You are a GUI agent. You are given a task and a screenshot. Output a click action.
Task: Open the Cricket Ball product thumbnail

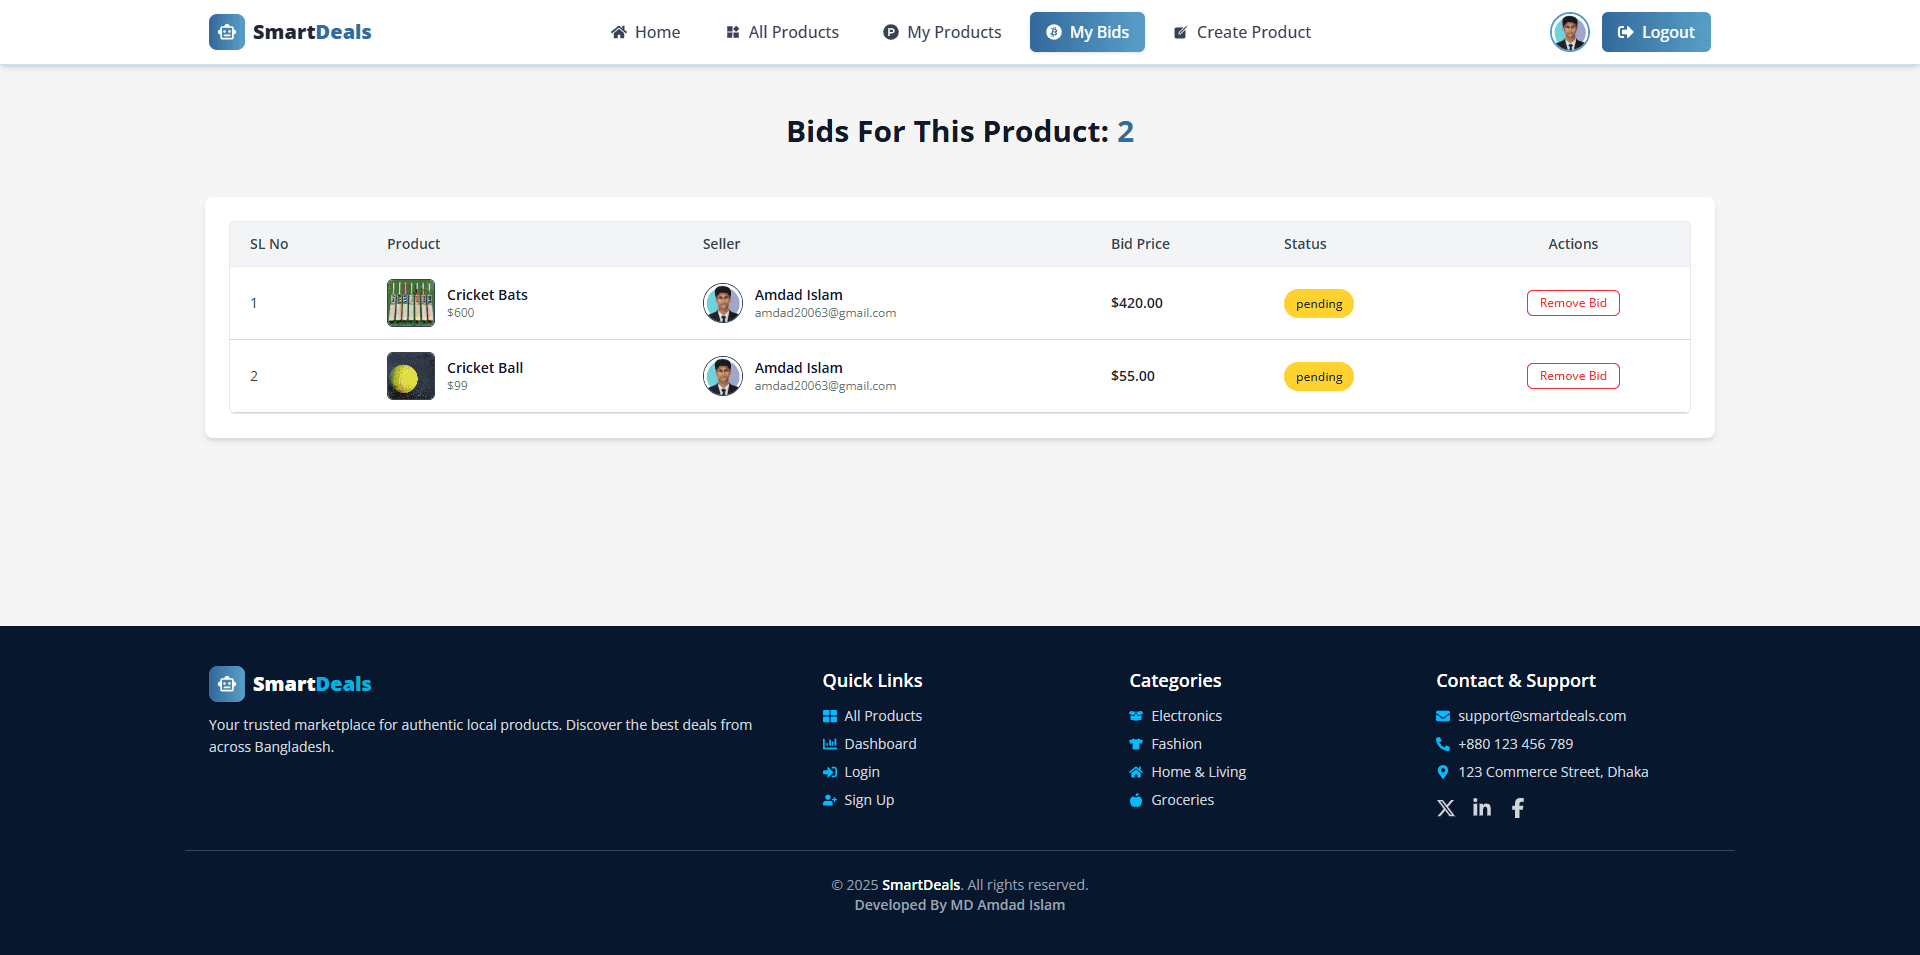click(411, 376)
